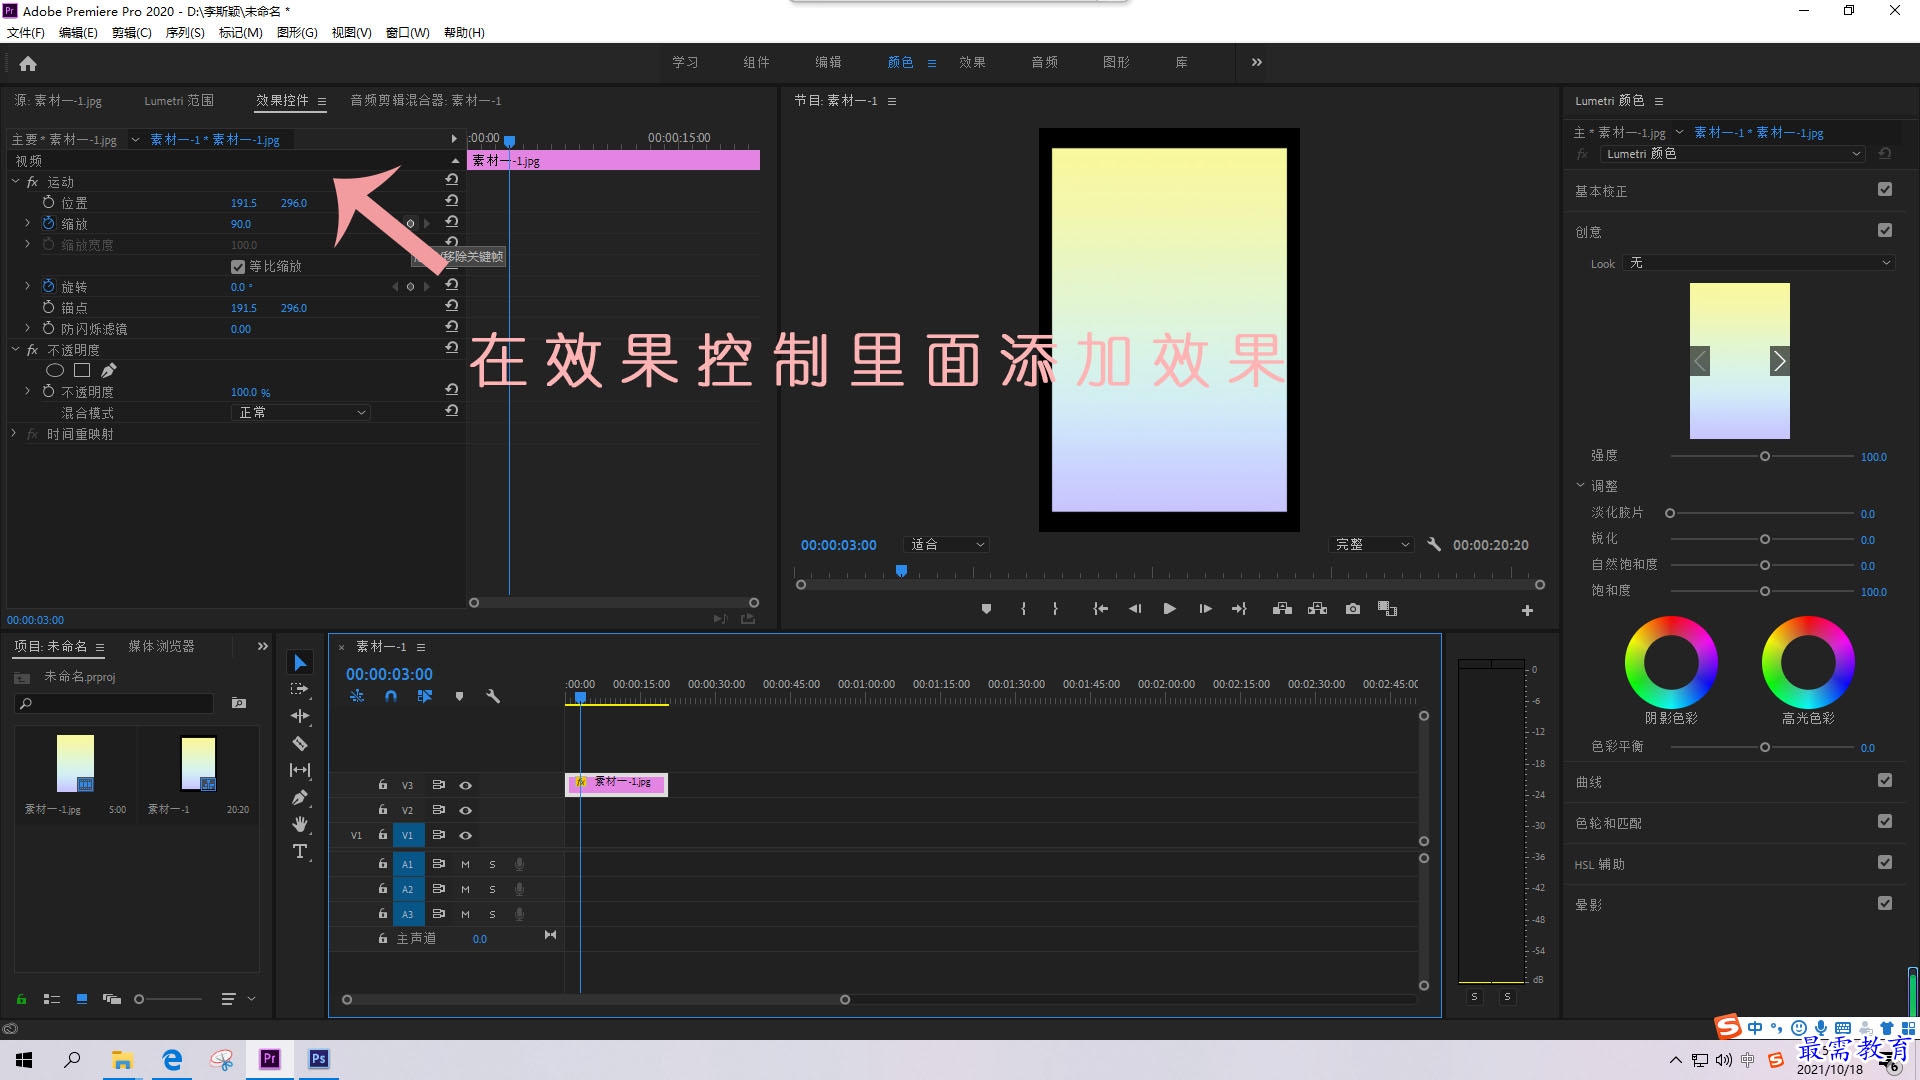Viewport: 1920px width, 1080px height.
Task: Click the 阴影色彩 shadow tint wheel
Action: click(1671, 662)
